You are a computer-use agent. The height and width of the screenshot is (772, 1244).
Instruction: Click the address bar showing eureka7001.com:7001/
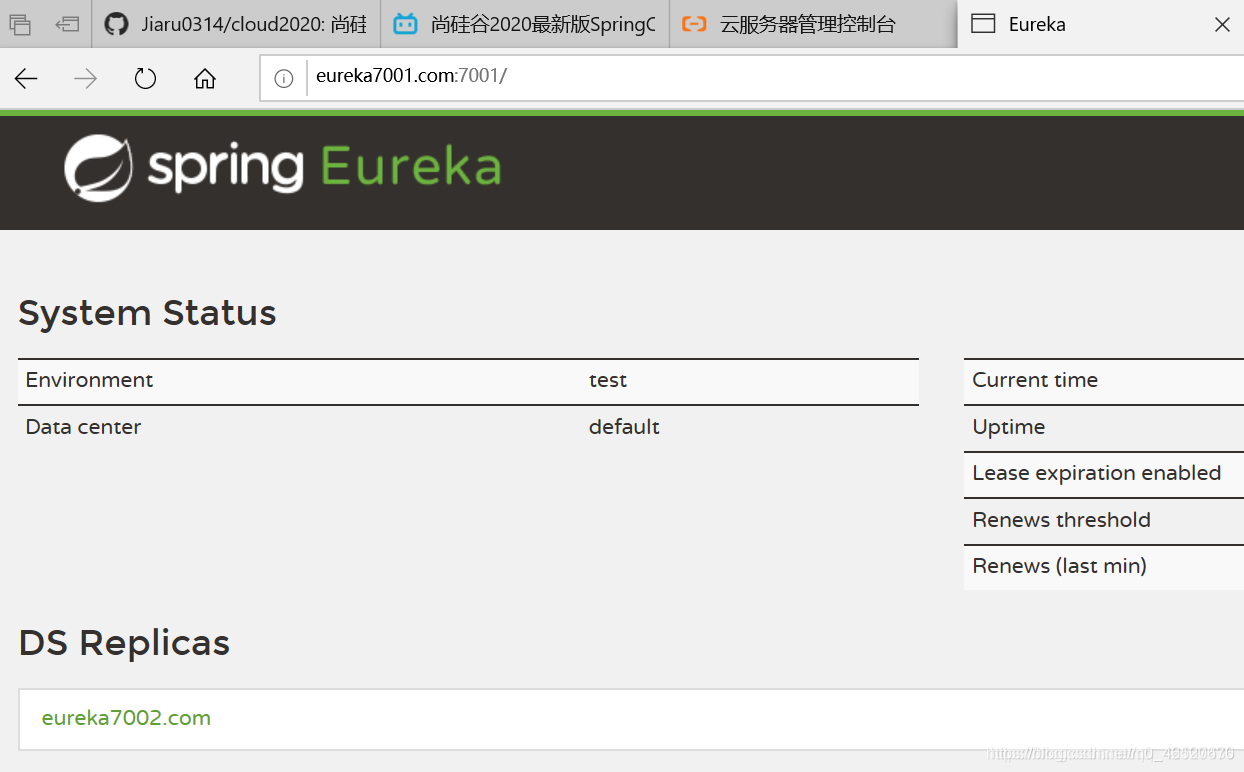[752, 77]
